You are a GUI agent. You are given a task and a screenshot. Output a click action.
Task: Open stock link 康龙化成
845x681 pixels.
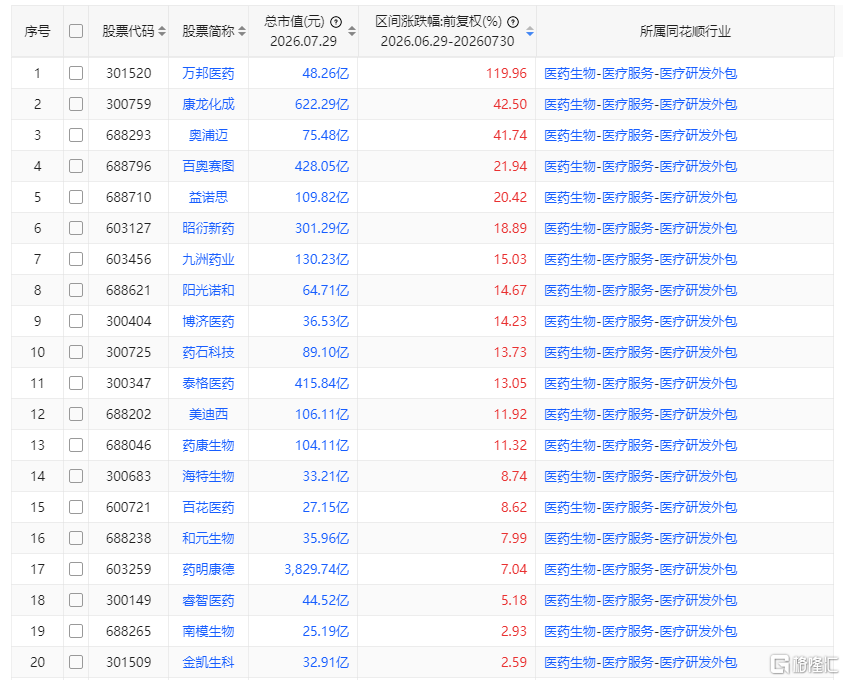[x=208, y=104]
